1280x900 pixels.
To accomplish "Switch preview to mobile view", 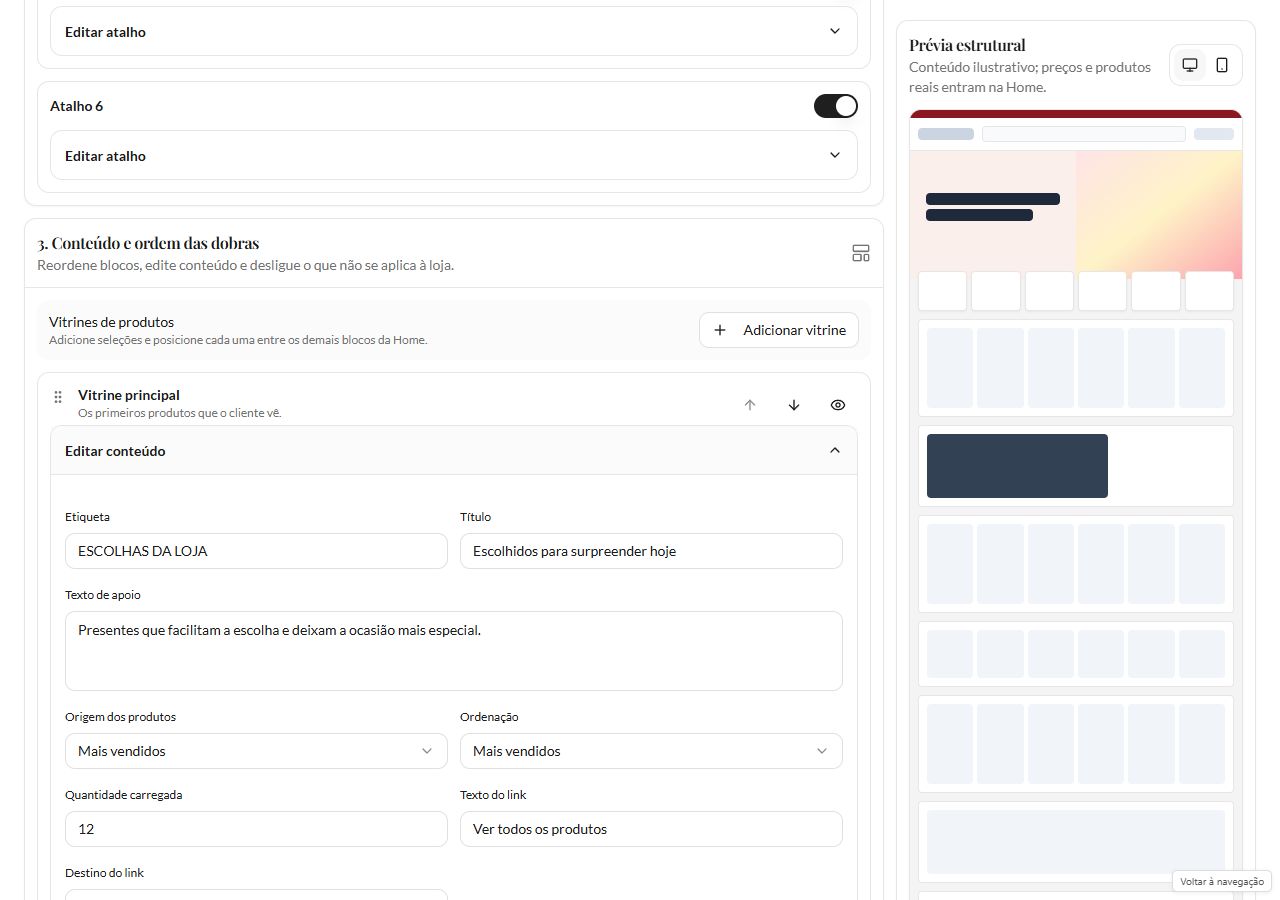I will click(x=1222, y=65).
